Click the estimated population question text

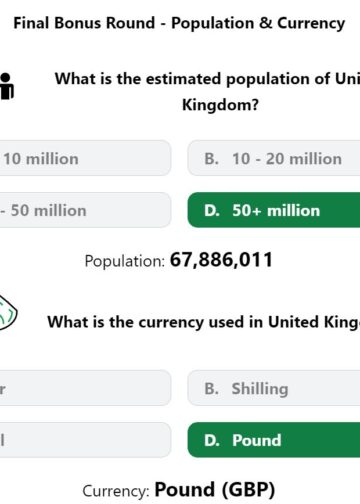tap(207, 92)
